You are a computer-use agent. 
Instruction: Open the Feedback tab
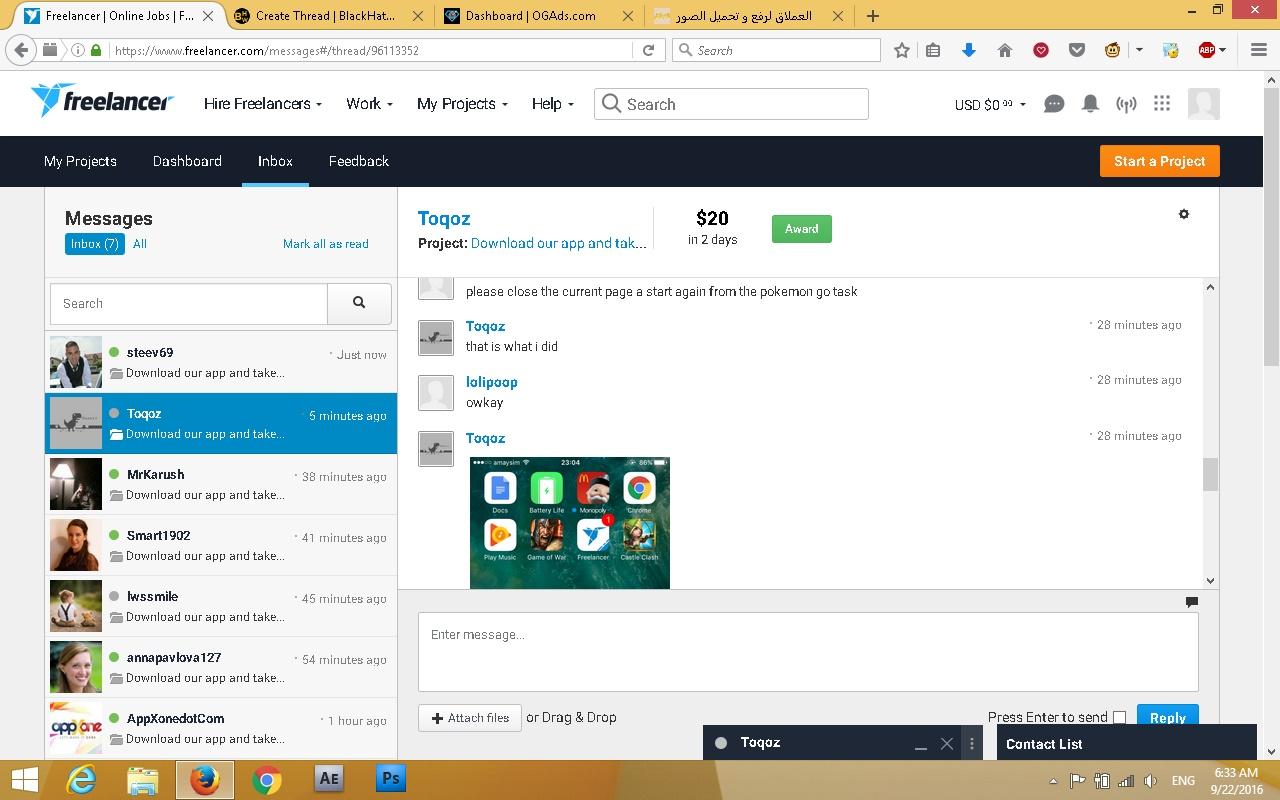click(x=358, y=161)
